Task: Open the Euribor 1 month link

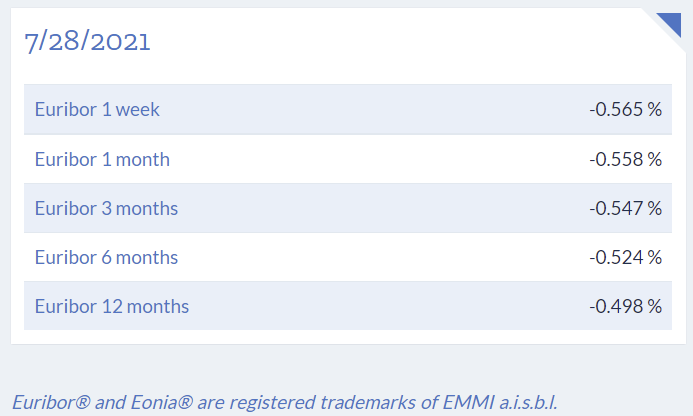Action: (102, 159)
